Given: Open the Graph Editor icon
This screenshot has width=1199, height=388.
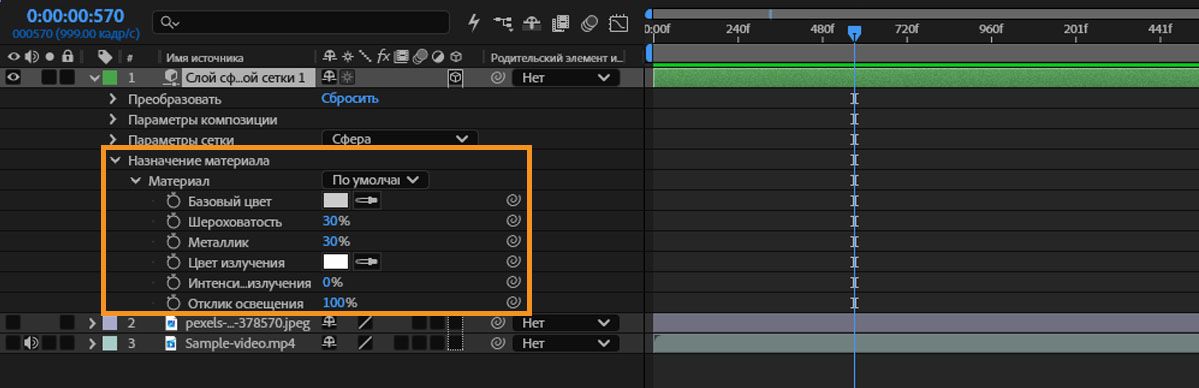Looking at the screenshot, I should point(618,24).
